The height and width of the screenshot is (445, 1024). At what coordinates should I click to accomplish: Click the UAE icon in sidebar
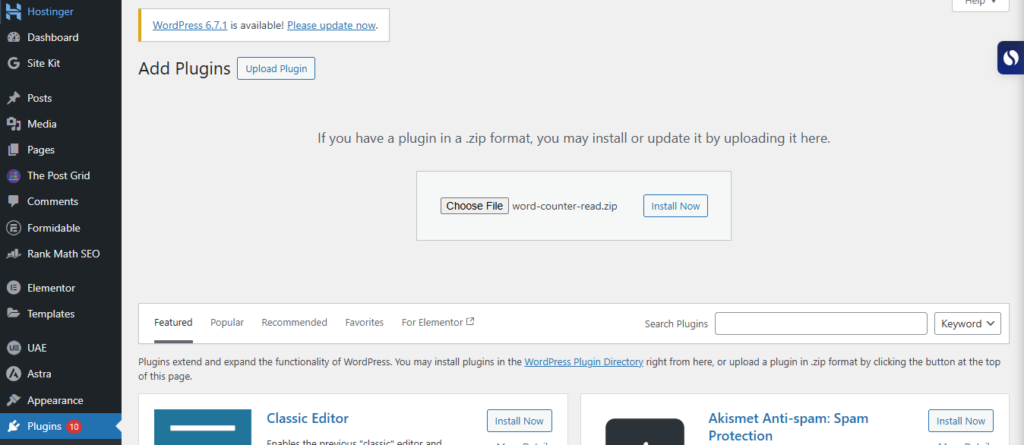pos(13,348)
